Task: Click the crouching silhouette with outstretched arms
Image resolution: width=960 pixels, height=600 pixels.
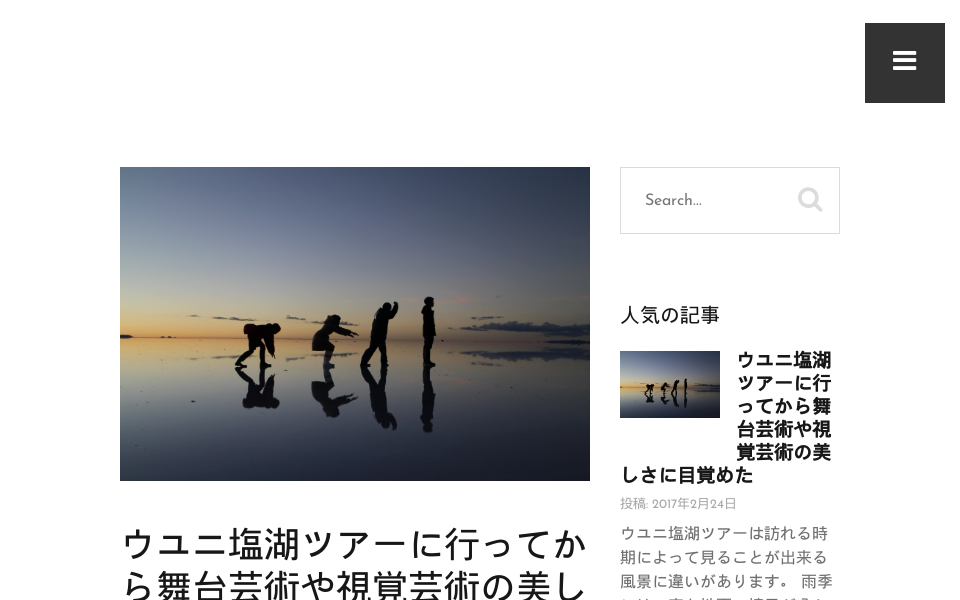Action: 333,340
